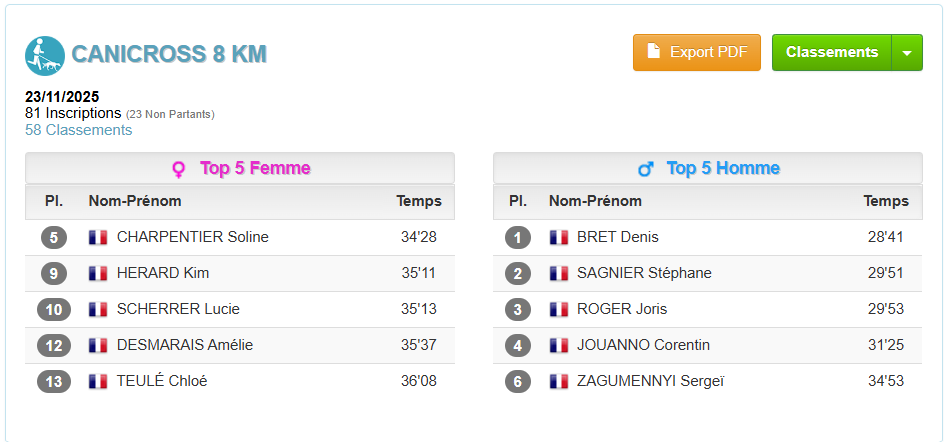Select the HERARD Kim result row
The height and width of the screenshot is (442, 947).
pyautogui.click(x=240, y=273)
